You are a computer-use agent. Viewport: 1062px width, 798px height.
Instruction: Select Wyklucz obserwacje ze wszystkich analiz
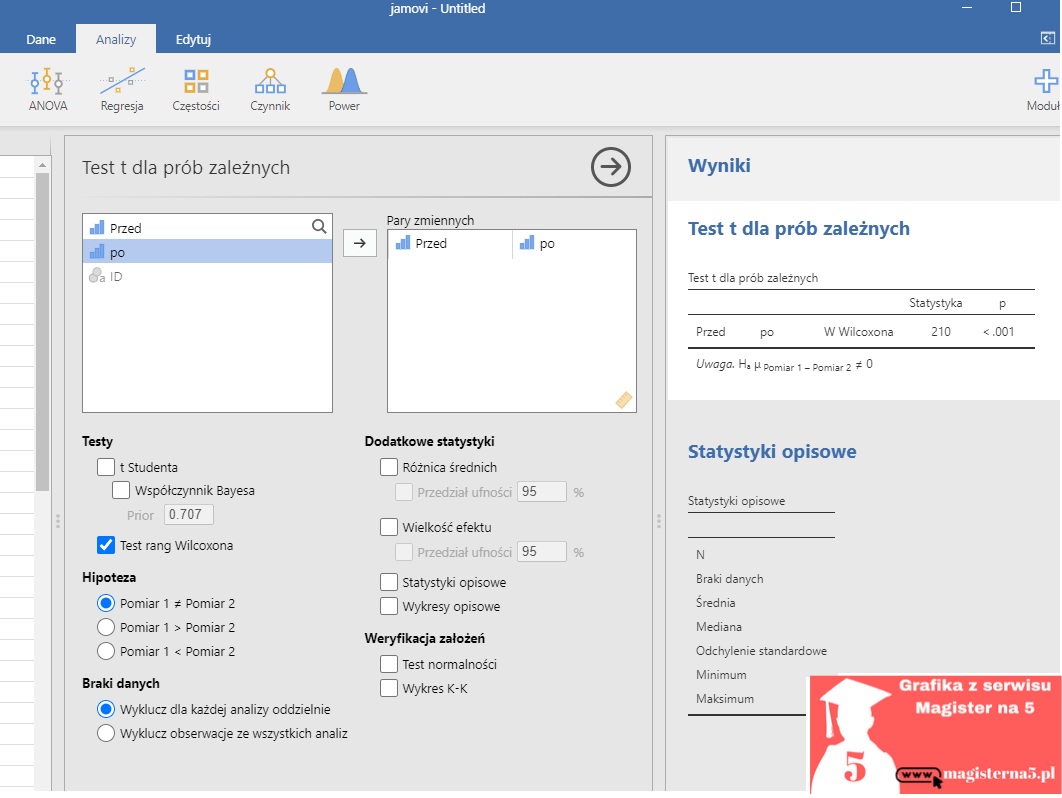click(106, 733)
